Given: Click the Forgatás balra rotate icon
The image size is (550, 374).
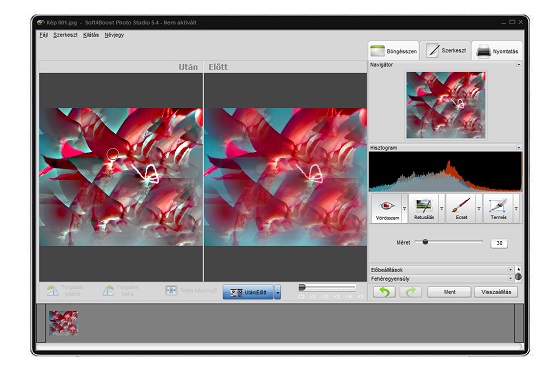Looking at the screenshot, I should pyautogui.click(x=108, y=290).
